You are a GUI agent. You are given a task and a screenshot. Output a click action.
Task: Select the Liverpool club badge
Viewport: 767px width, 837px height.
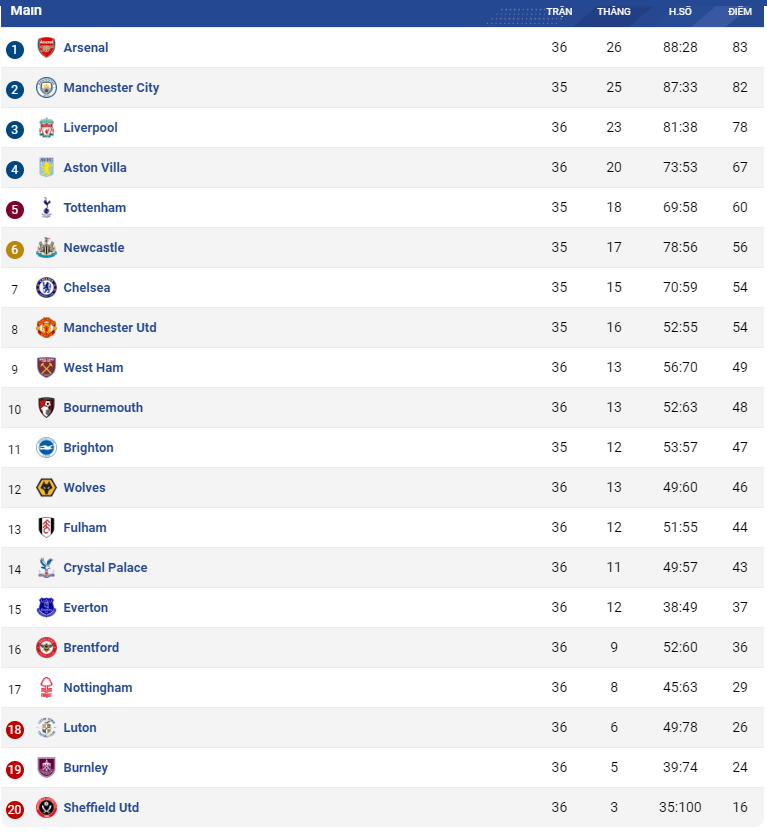click(46, 128)
